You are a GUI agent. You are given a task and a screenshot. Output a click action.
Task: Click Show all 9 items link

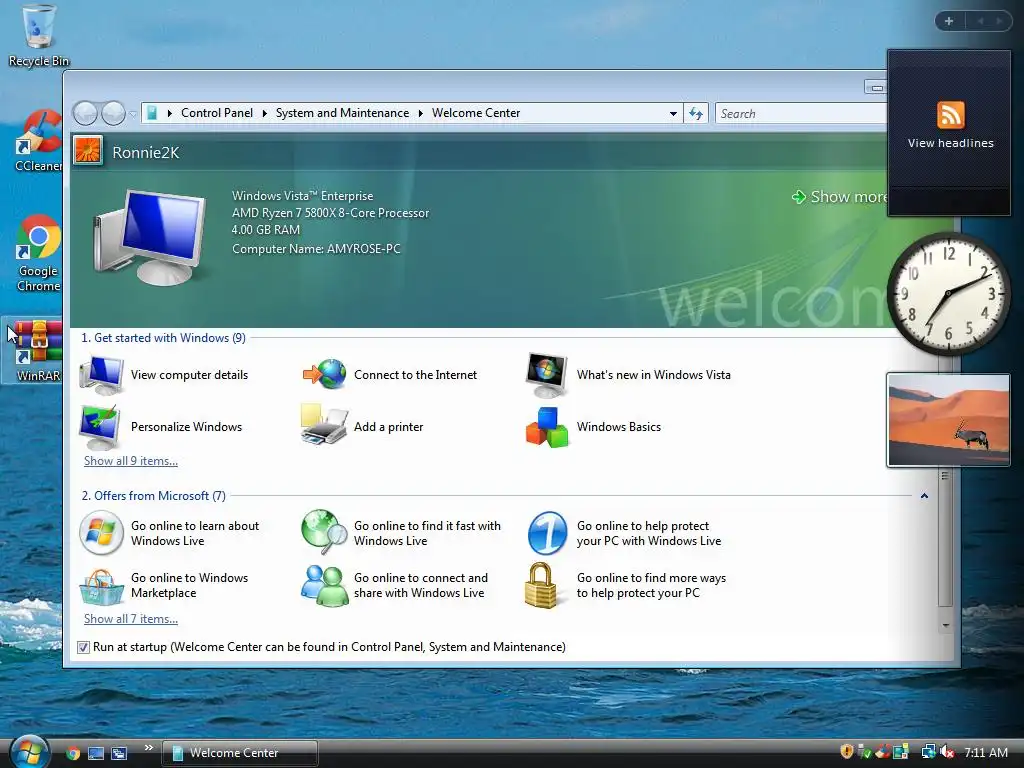tap(131, 461)
